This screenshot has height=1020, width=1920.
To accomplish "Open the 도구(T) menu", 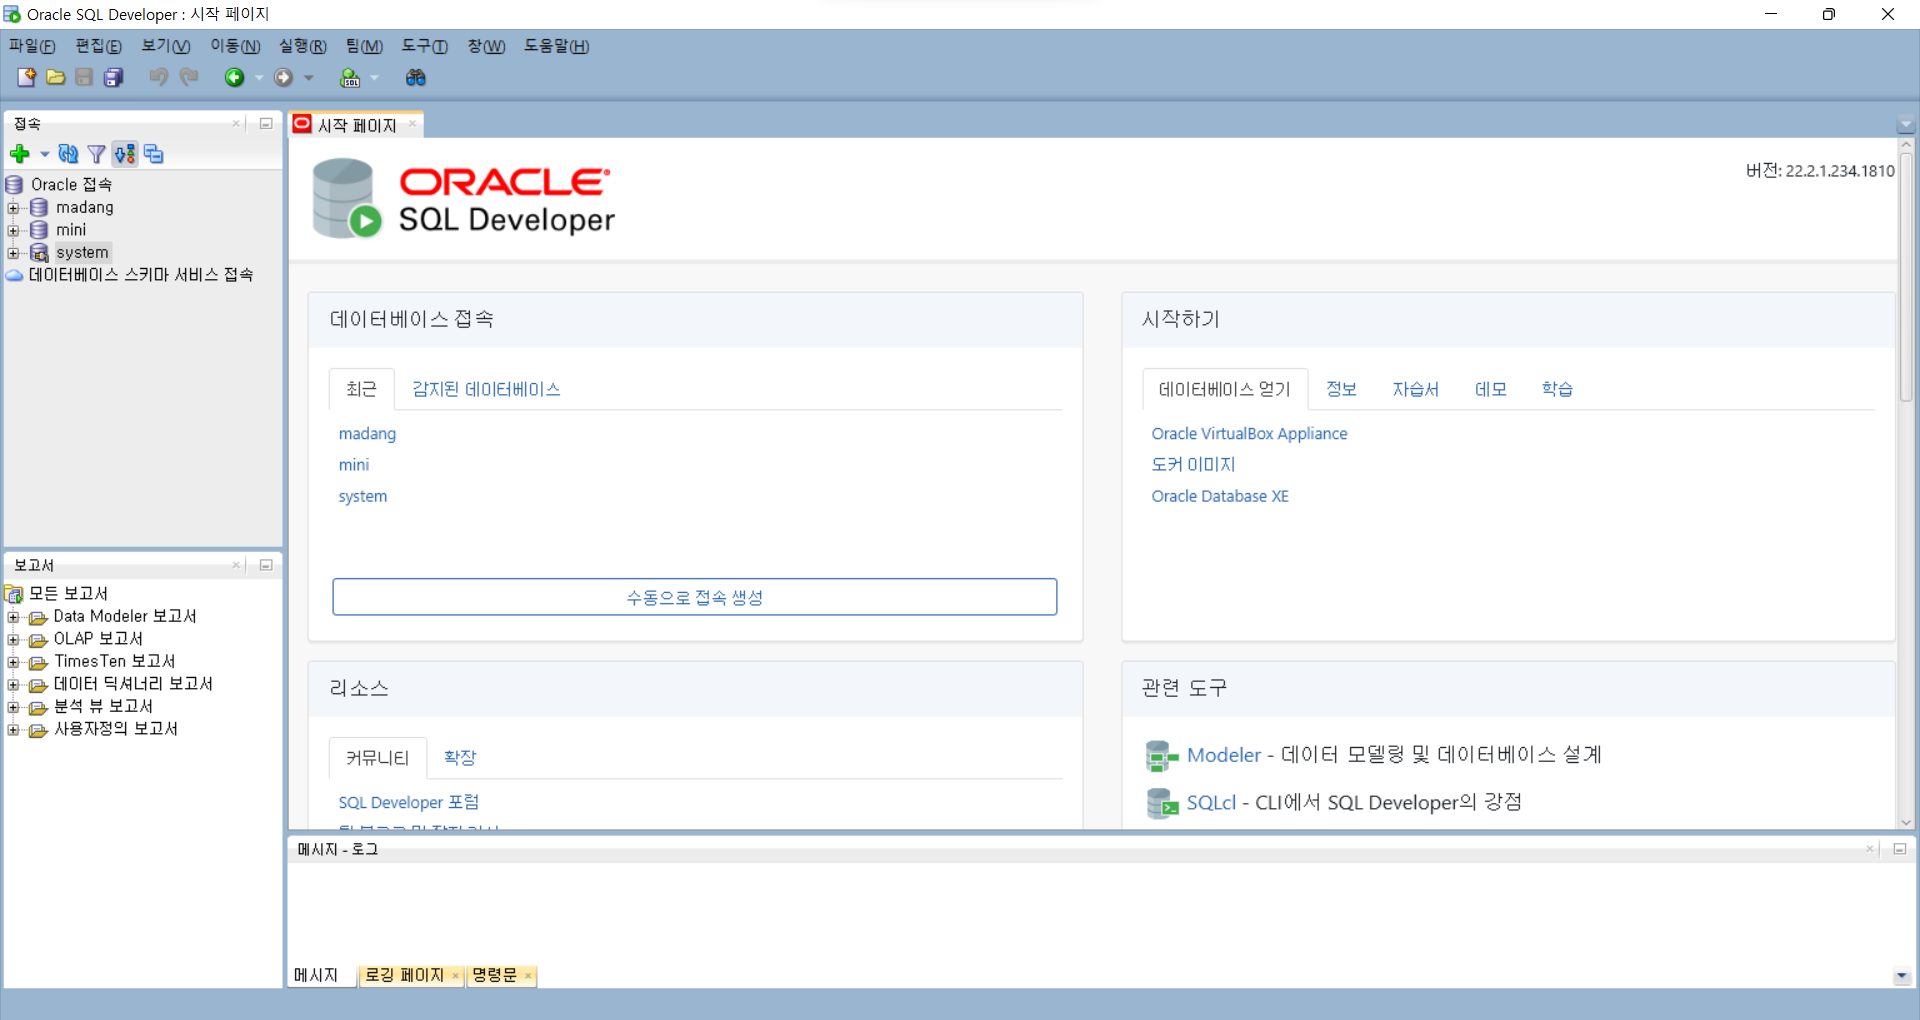I will click(424, 46).
